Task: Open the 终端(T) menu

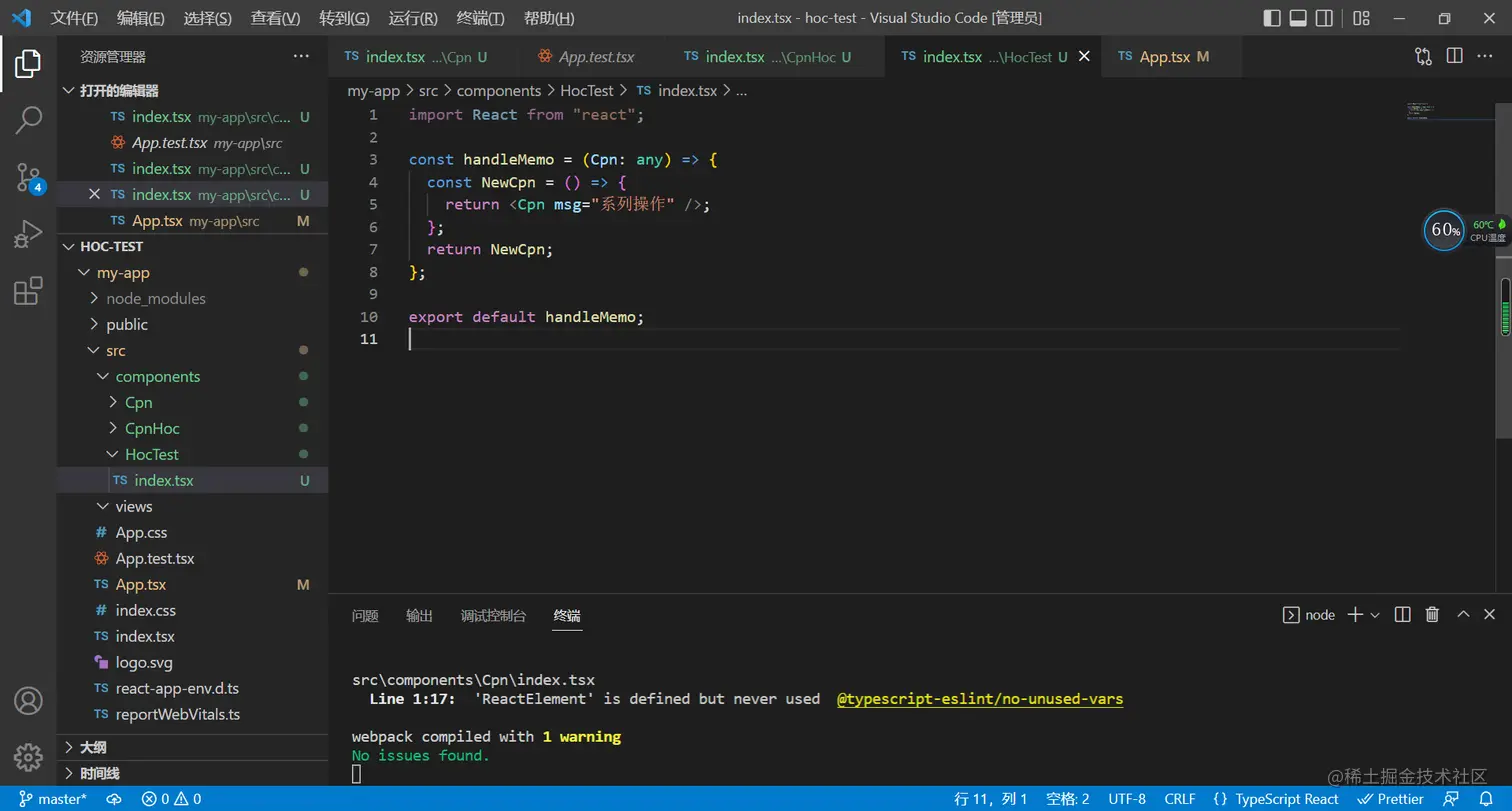Action: tap(480, 18)
